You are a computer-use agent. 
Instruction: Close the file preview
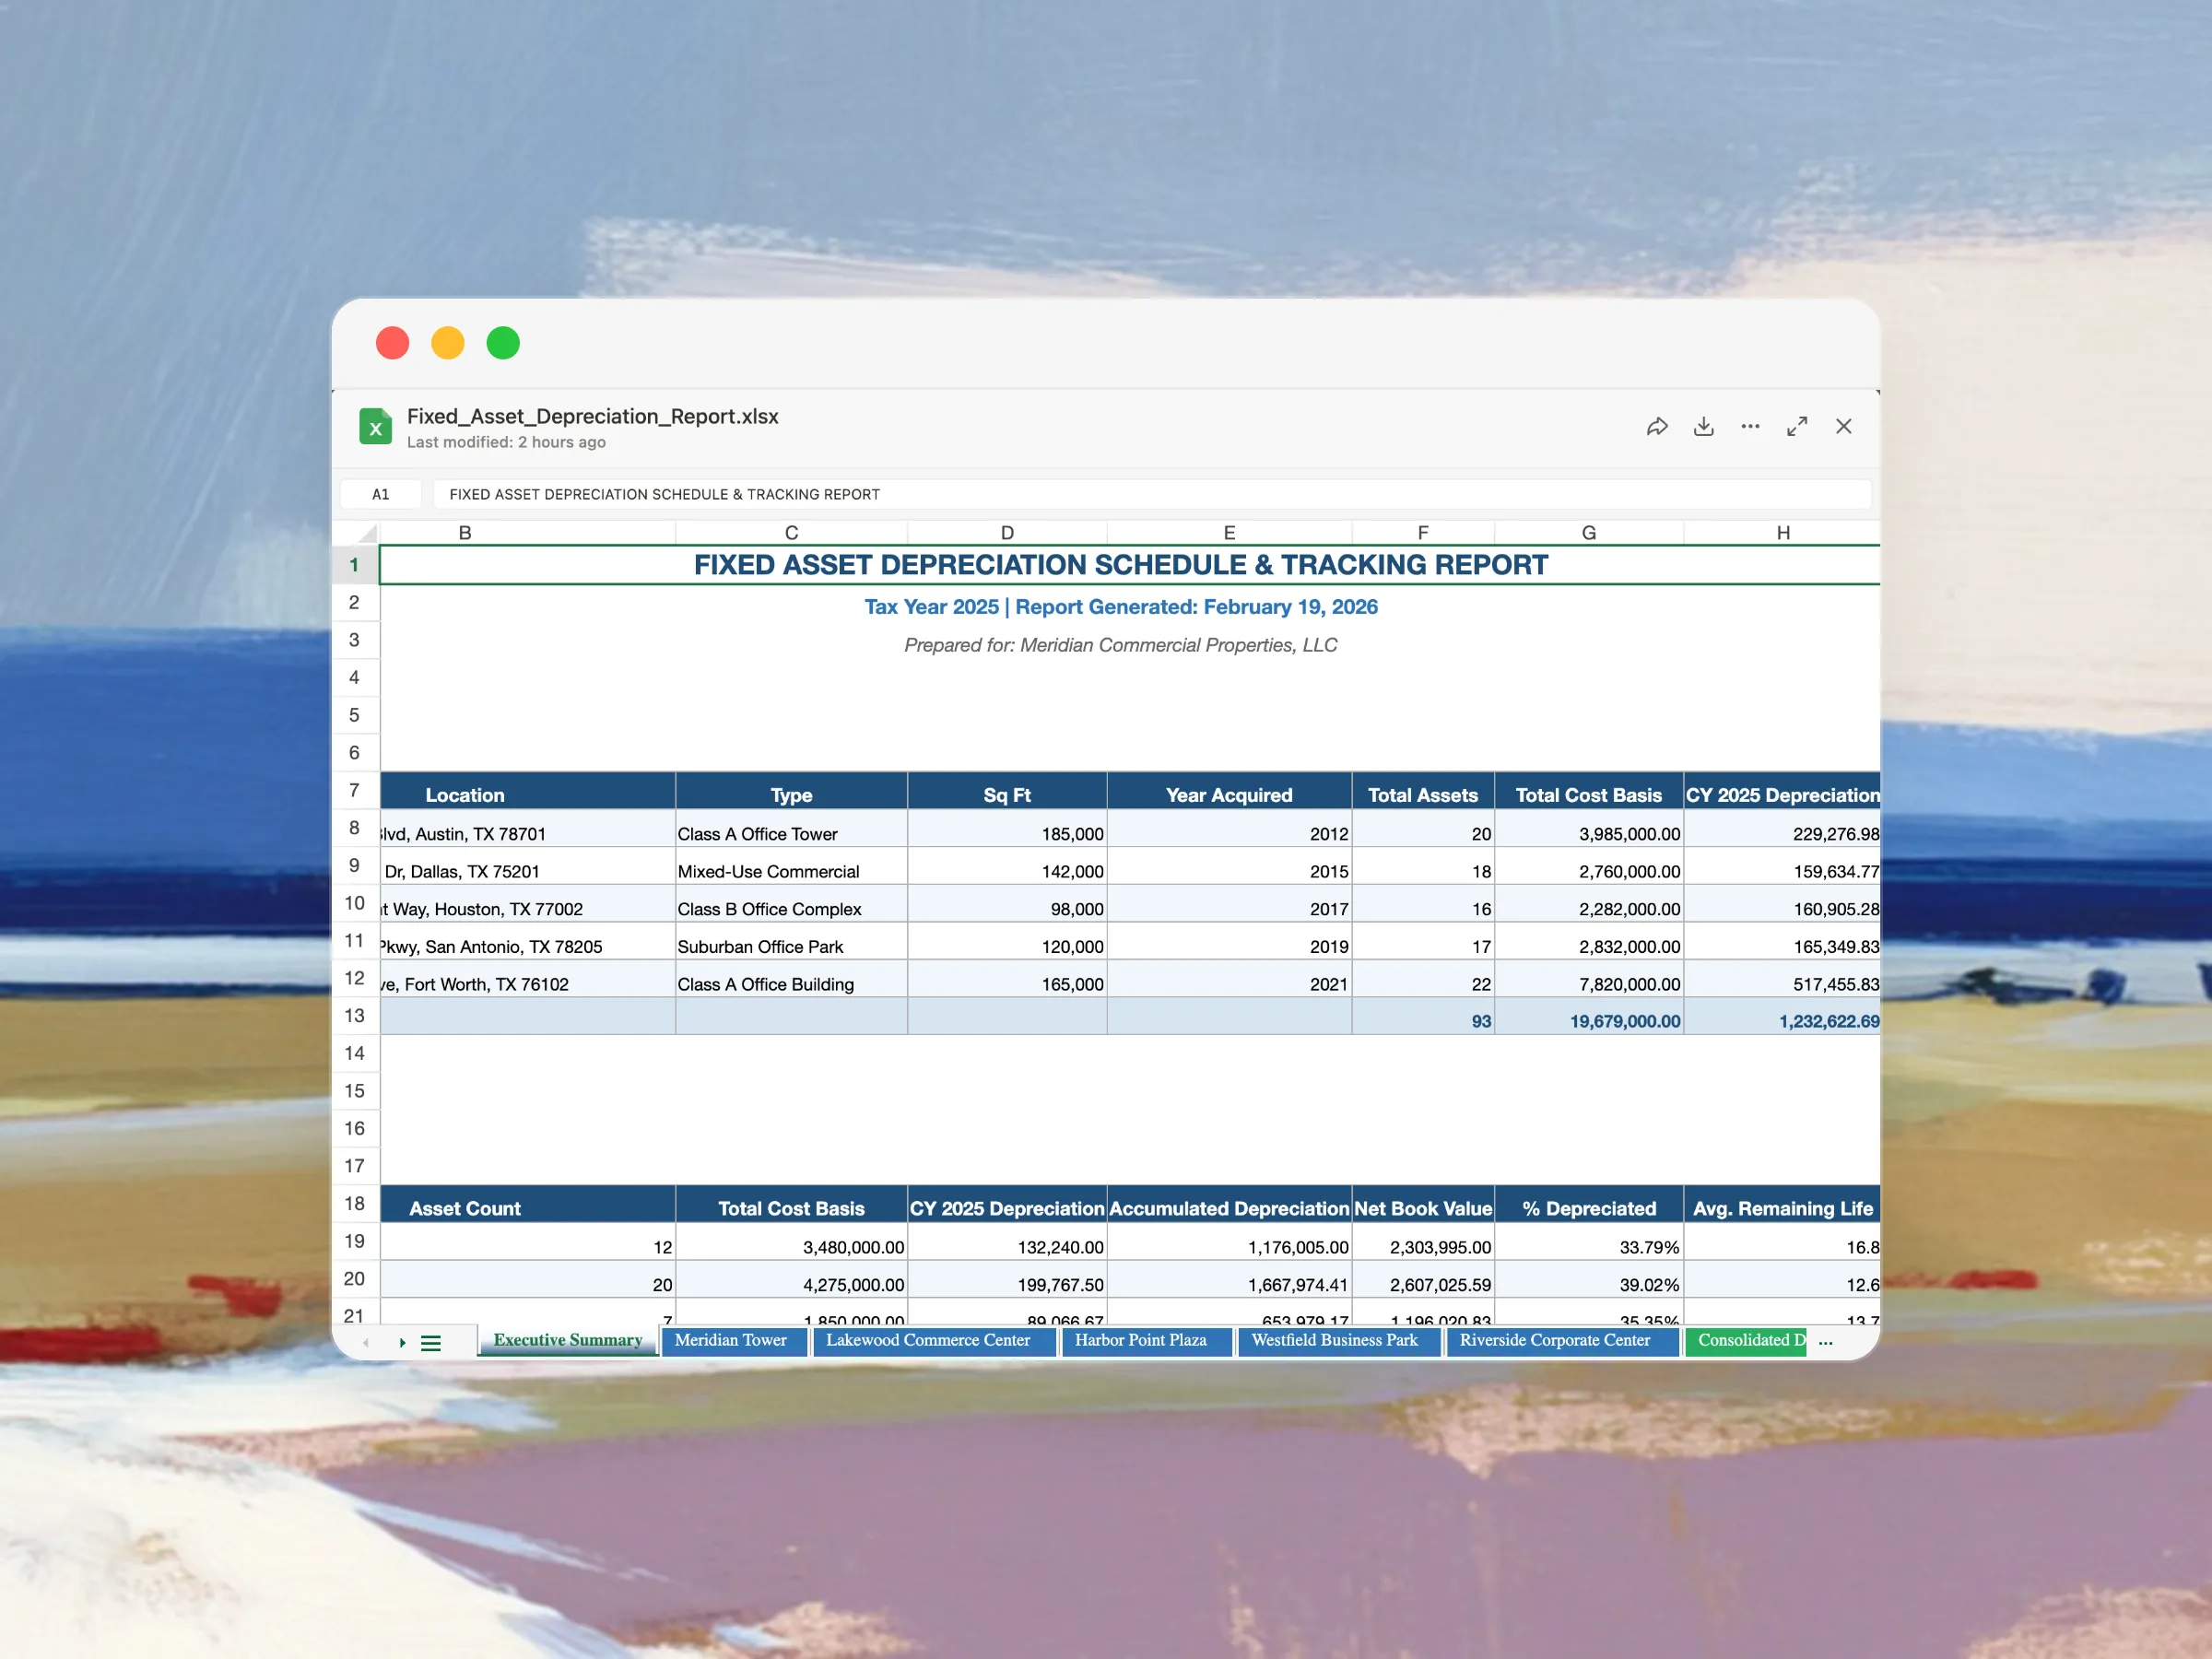pyautogui.click(x=1843, y=427)
